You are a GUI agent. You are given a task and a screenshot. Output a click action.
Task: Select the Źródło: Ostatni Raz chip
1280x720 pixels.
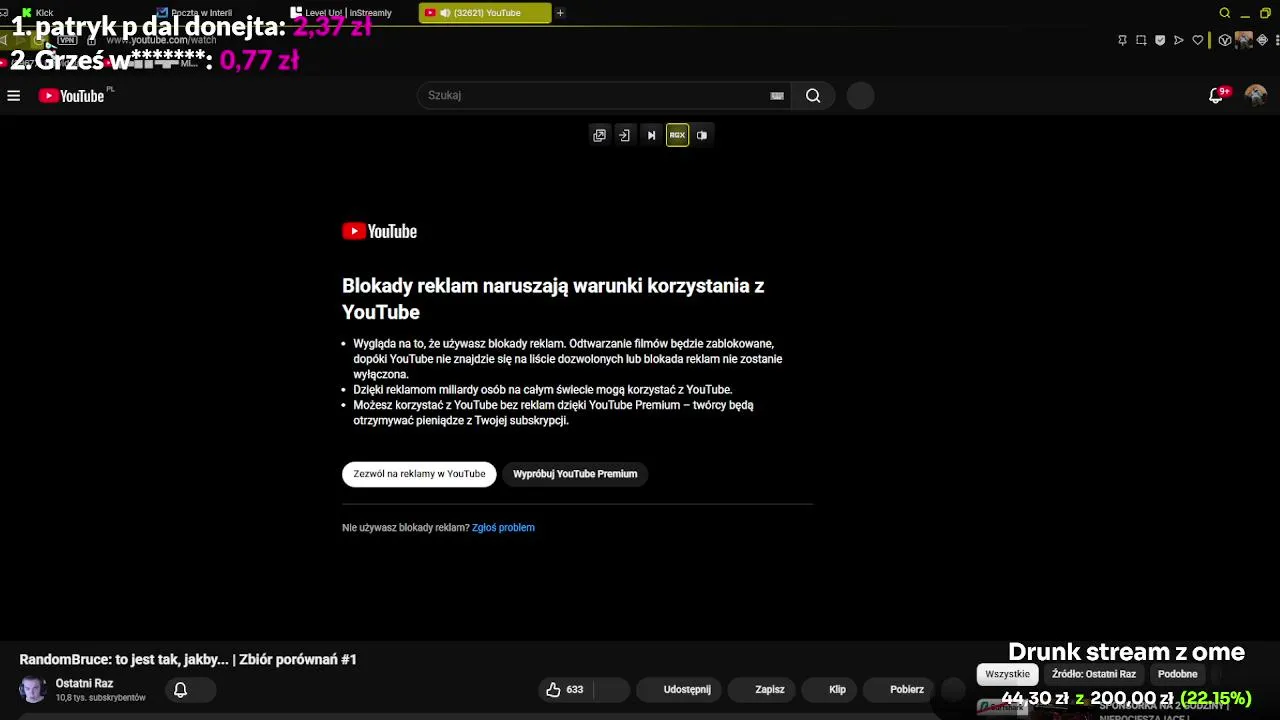coord(1093,674)
